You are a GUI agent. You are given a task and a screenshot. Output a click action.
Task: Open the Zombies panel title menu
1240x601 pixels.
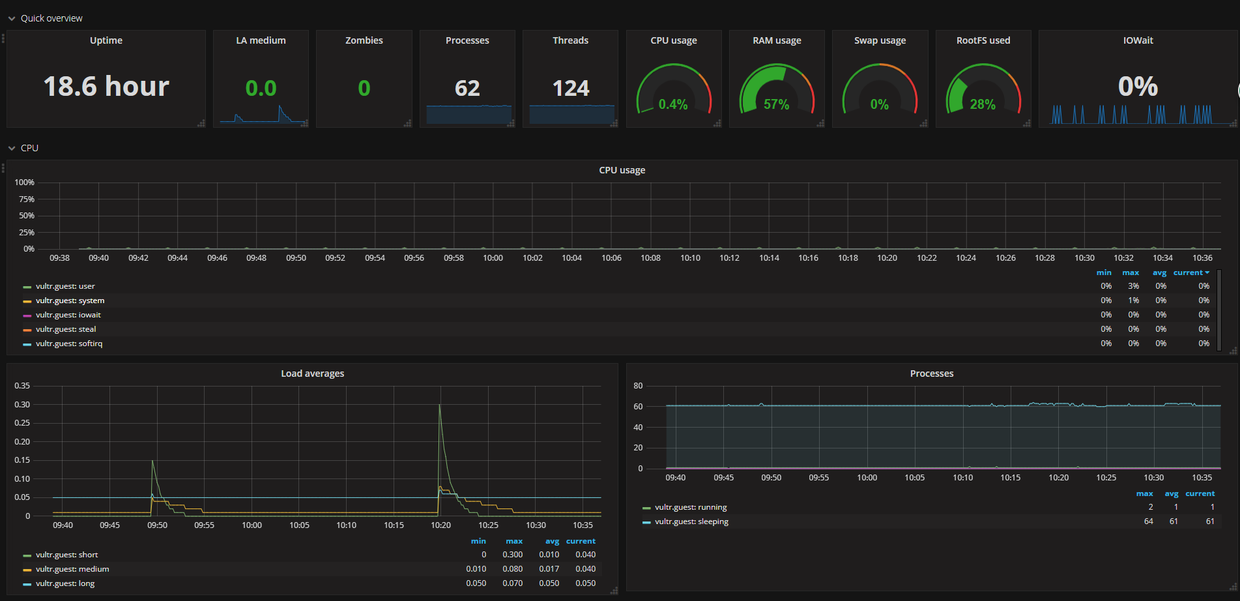click(364, 40)
